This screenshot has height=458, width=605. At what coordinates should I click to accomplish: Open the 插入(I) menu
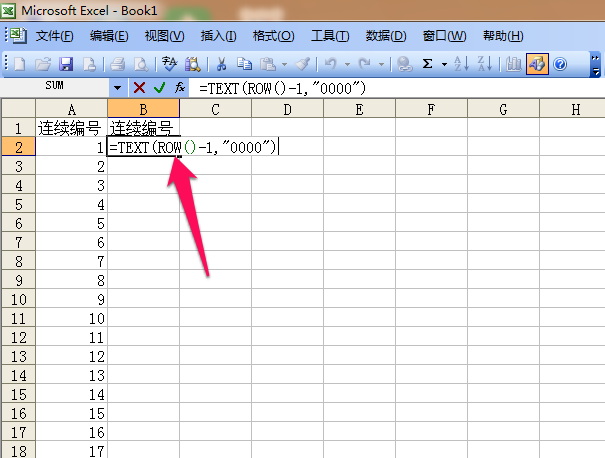point(218,36)
